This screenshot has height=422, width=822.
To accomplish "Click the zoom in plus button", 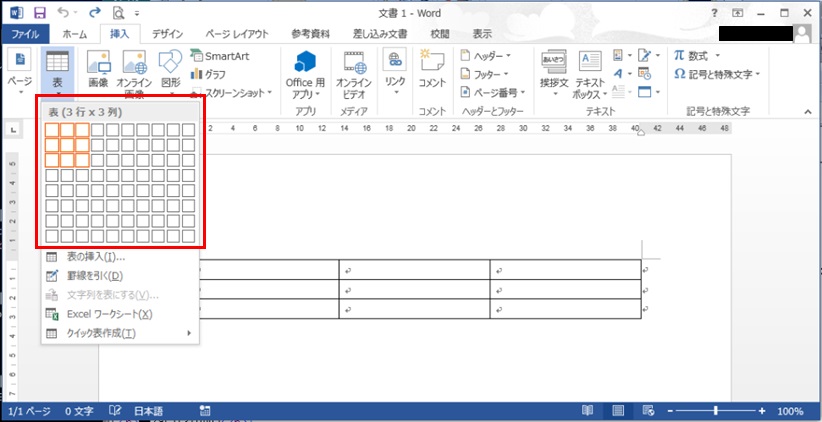I will point(762,411).
